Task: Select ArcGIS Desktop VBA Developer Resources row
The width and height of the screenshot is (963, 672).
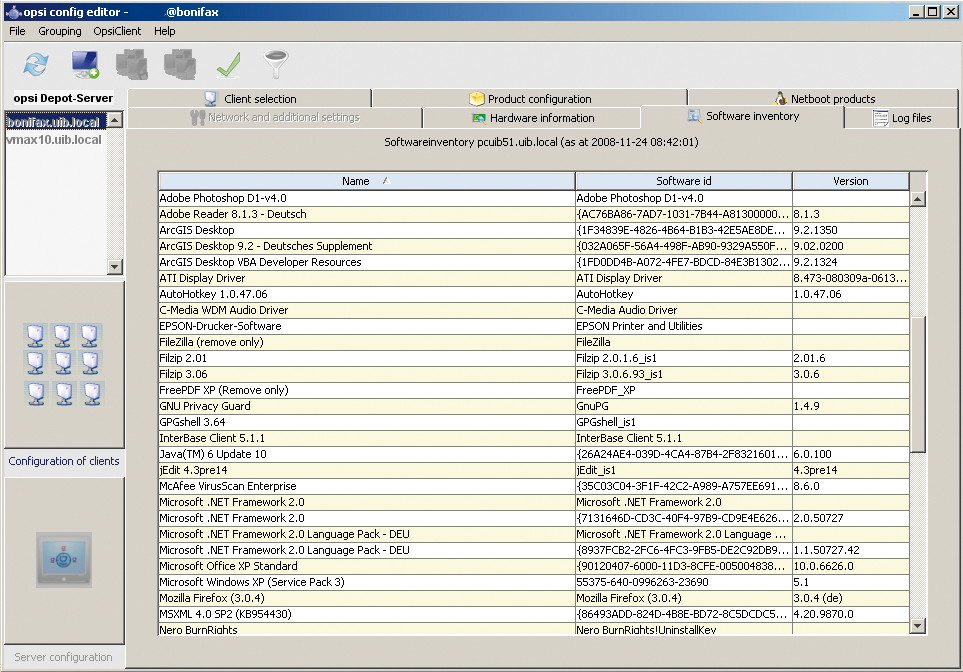Action: point(534,262)
